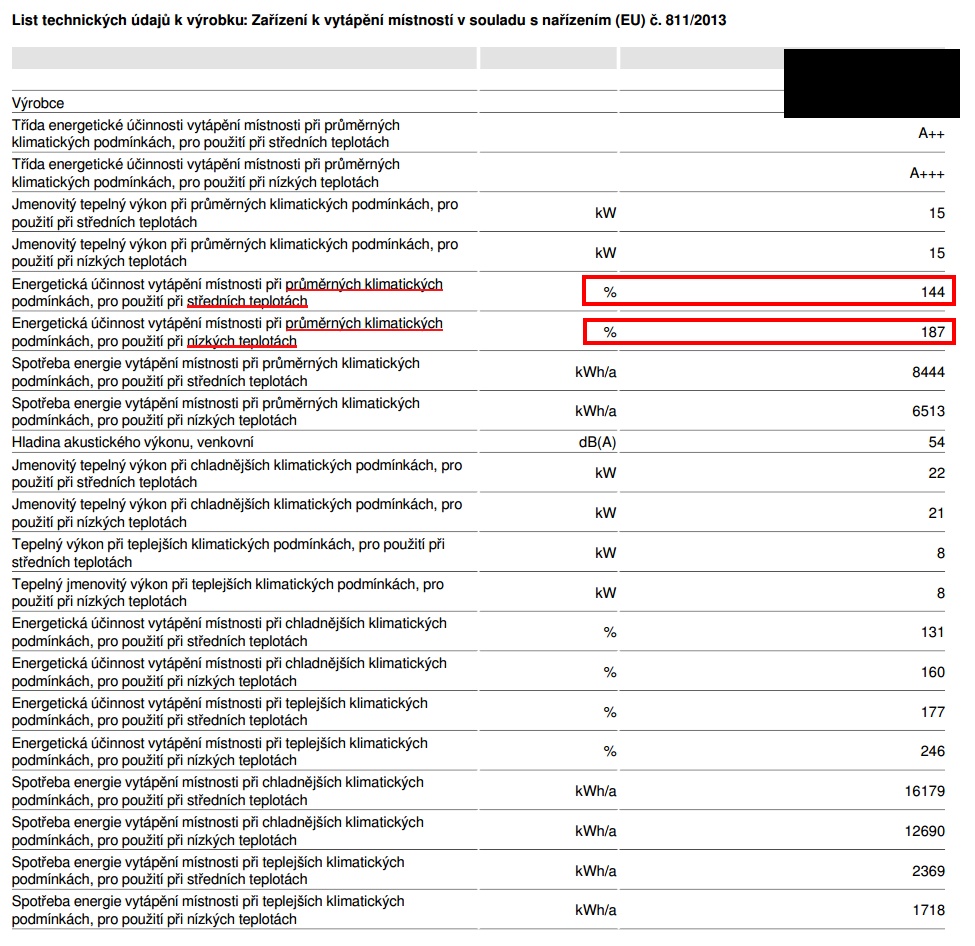The height and width of the screenshot is (946, 975).
Task: Select the sound power value 54
Action: click(x=936, y=442)
